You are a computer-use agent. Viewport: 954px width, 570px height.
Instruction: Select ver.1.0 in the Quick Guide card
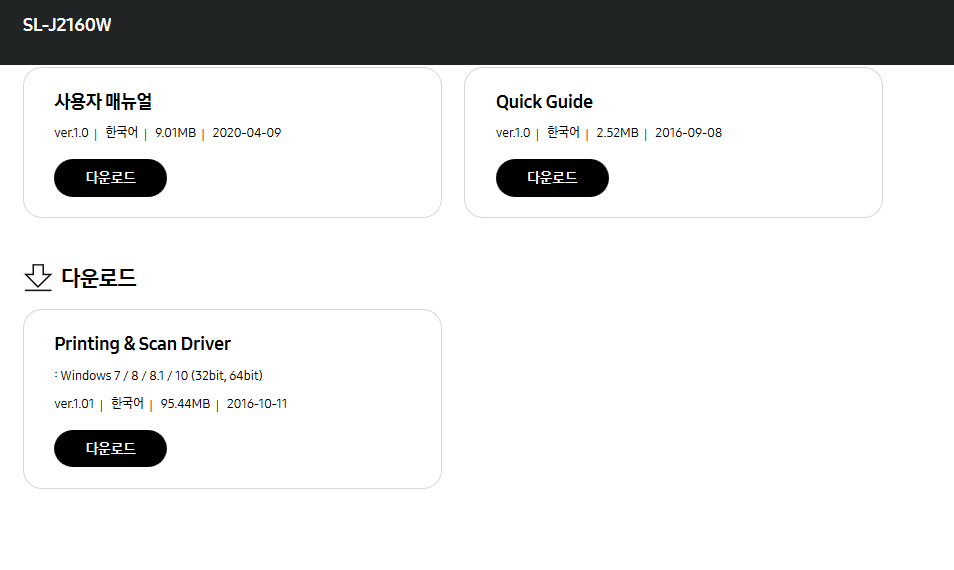click(513, 133)
